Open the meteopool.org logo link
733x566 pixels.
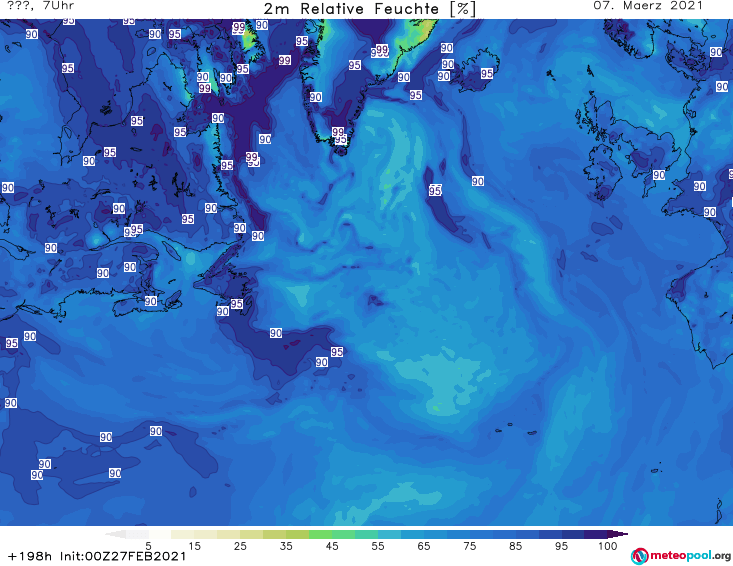681,556
